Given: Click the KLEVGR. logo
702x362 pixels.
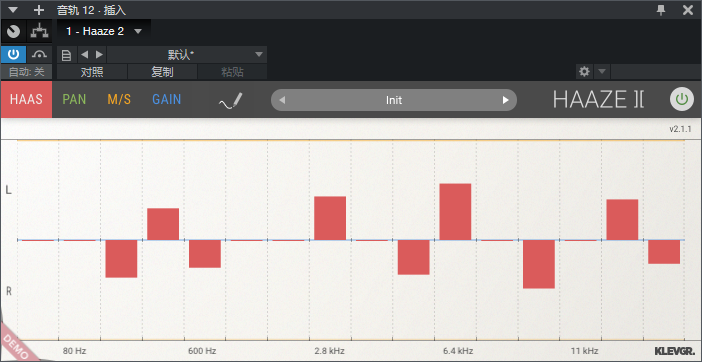Looking at the screenshot, I should (675, 350).
